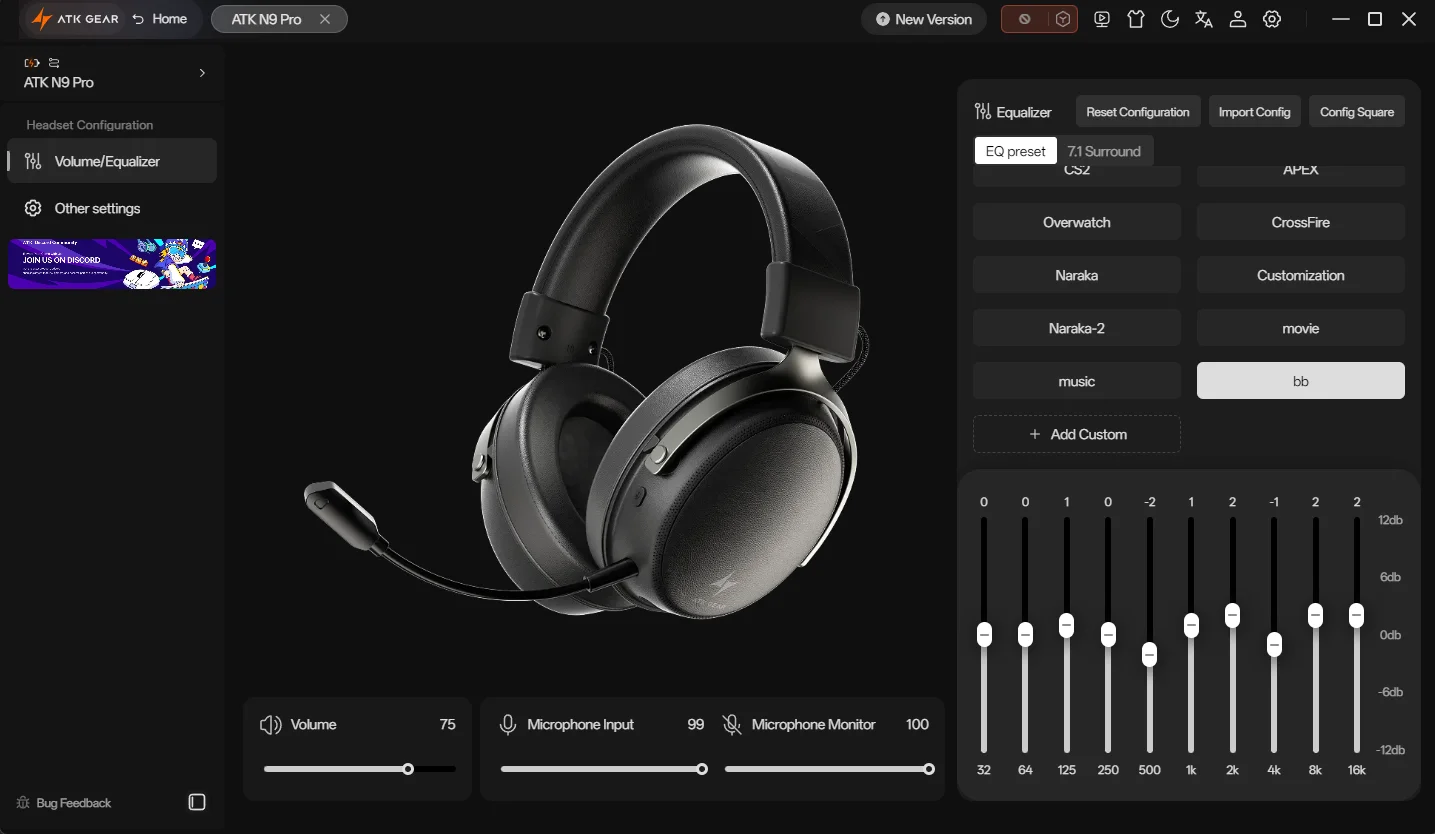
Task: Select the ATK N9 Pro tab
Action: (279, 19)
